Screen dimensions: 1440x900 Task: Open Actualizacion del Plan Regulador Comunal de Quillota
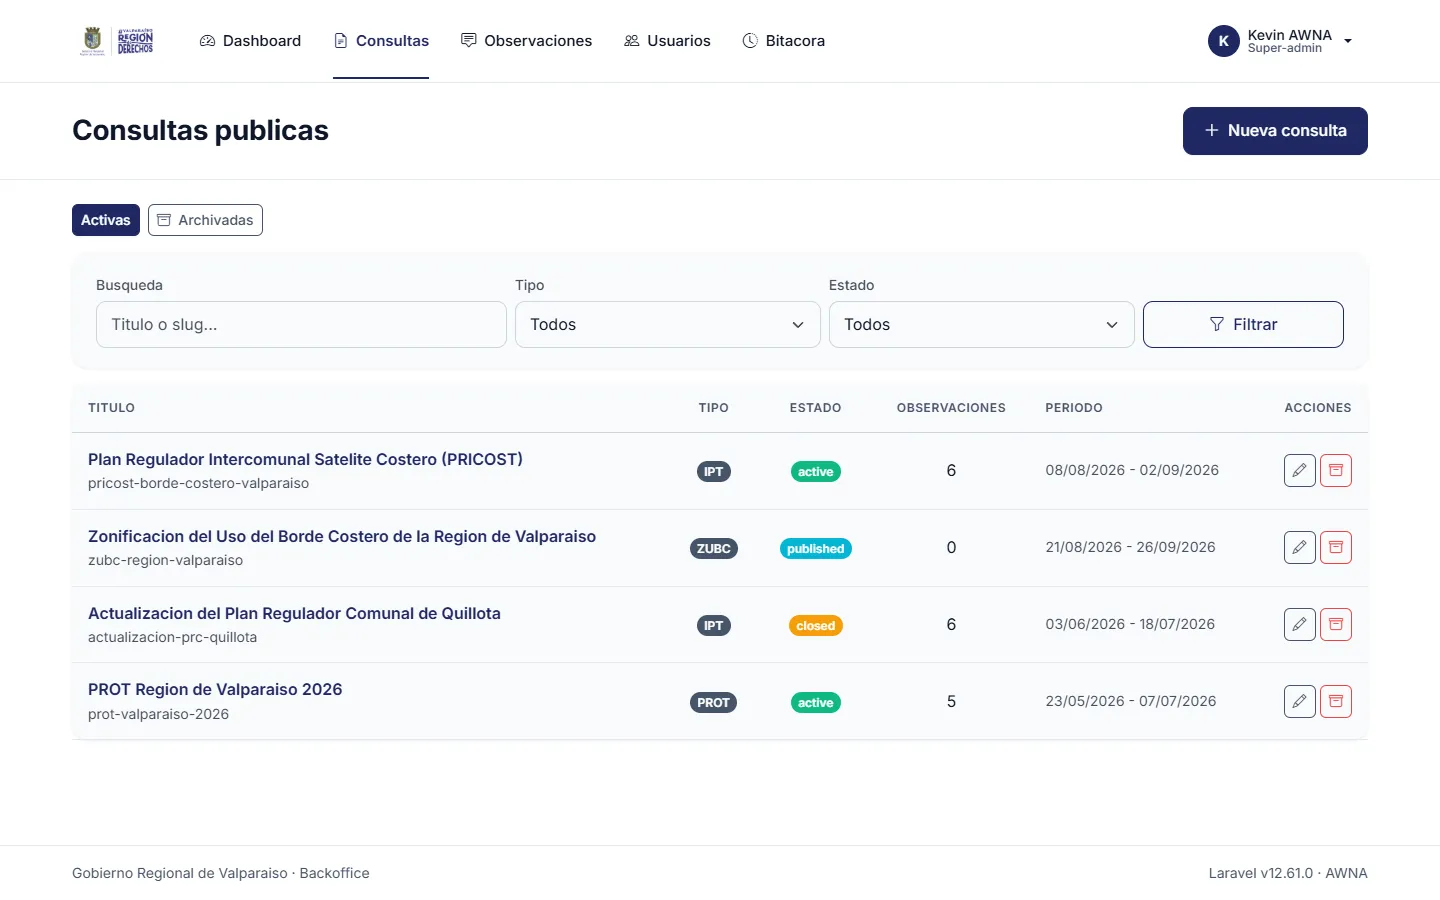pyautogui.click(x=294, y=613)
